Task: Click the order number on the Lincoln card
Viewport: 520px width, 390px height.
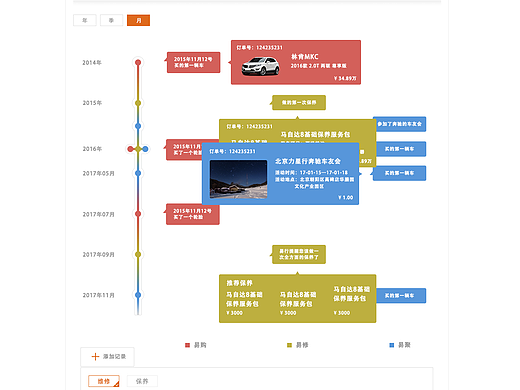Action: pos(259,48)
